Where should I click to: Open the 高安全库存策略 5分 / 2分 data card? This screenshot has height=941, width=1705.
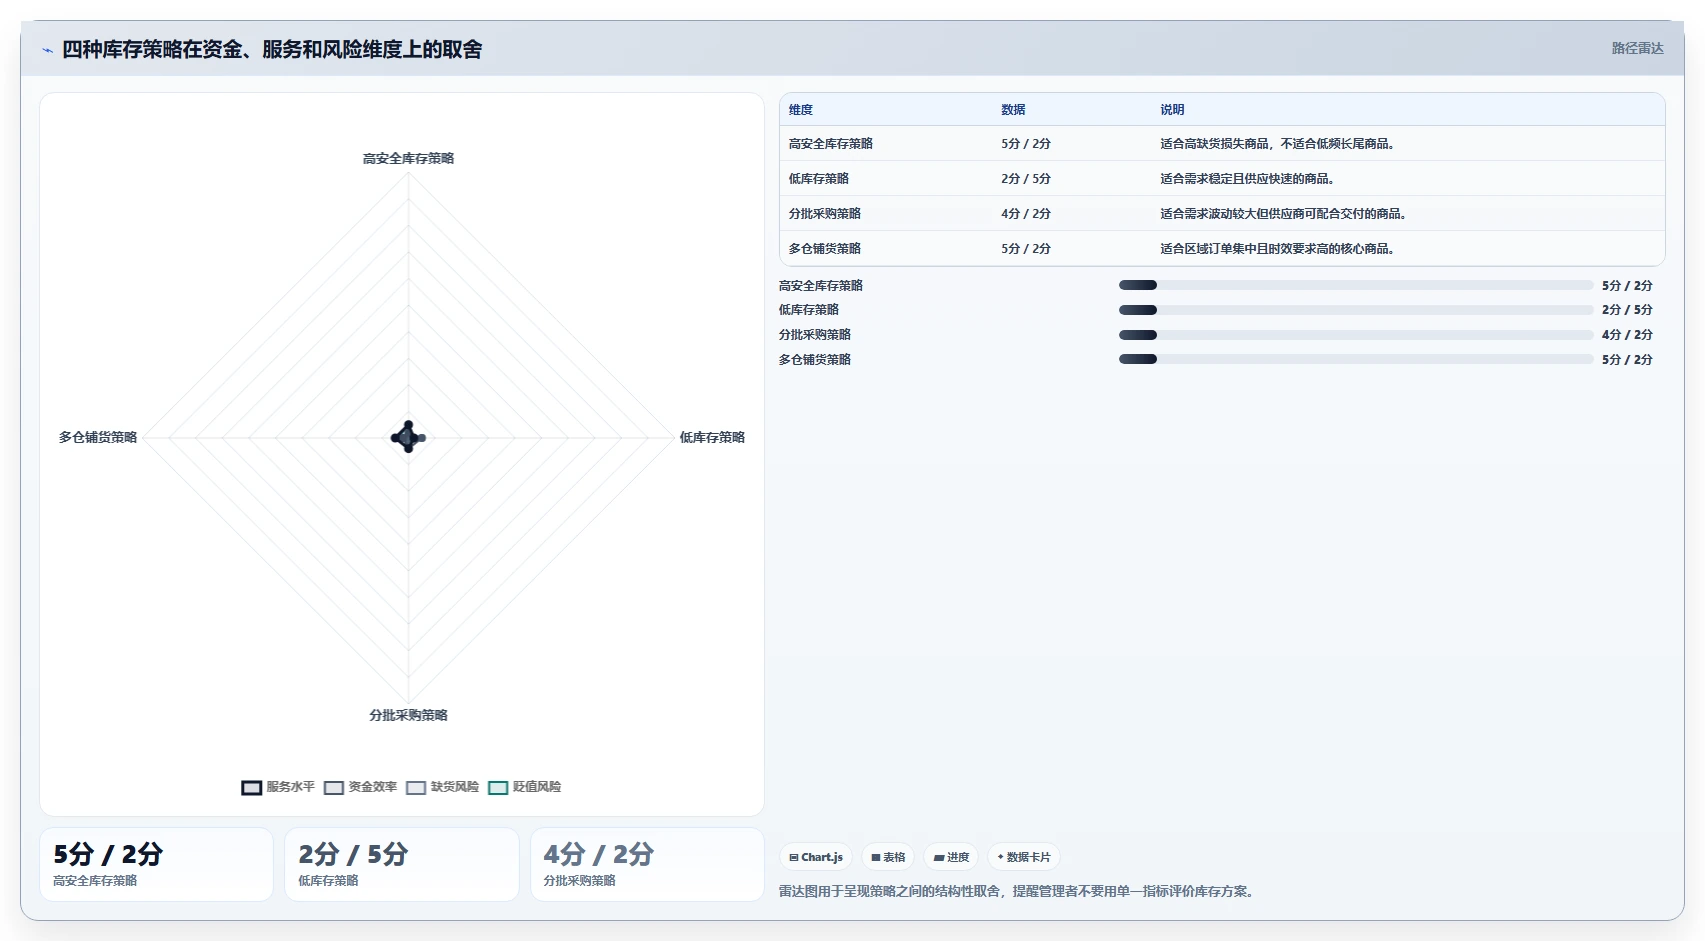pos(156,864)
